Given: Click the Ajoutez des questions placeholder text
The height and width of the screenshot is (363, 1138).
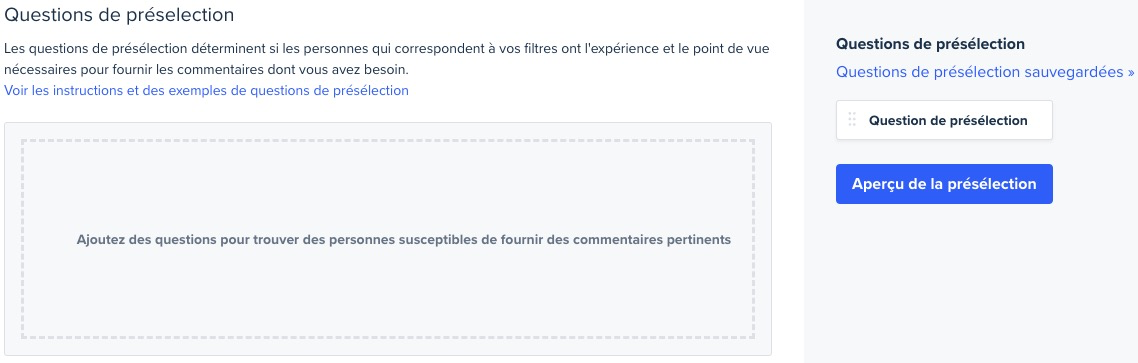Looking at the screenshot, I should click(404, 240).
